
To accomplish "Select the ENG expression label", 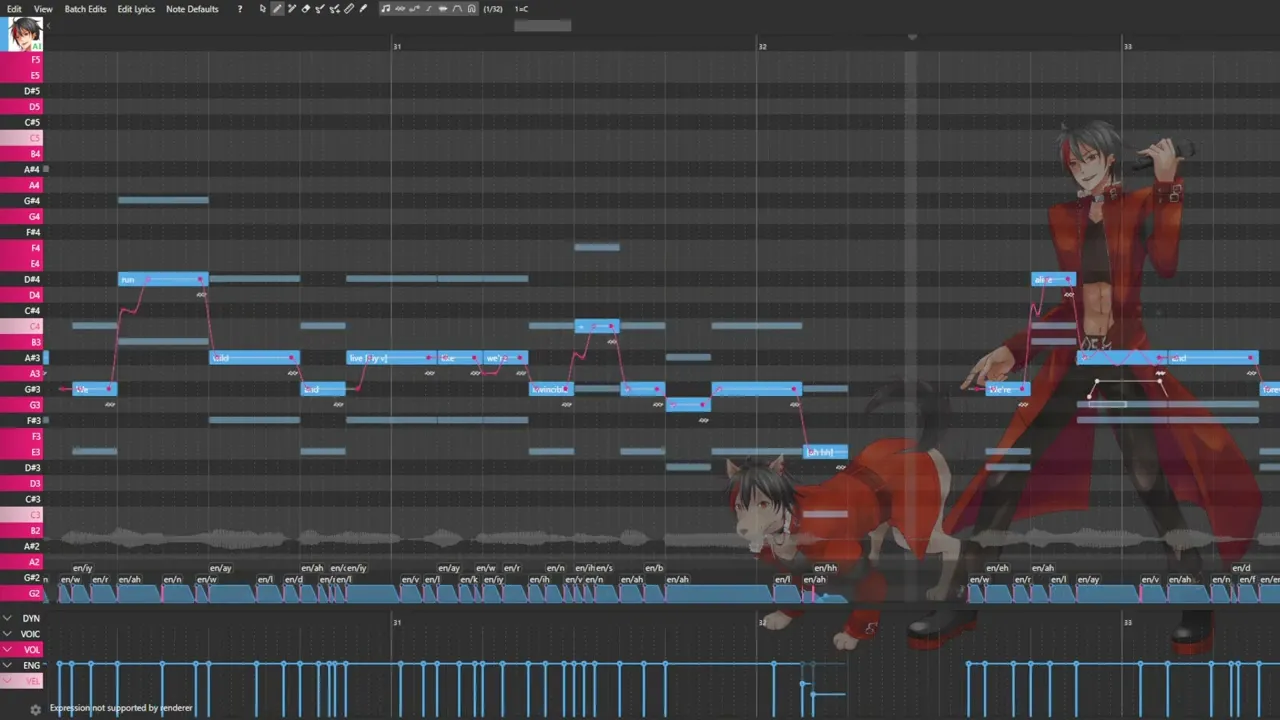I will (32, 665).
